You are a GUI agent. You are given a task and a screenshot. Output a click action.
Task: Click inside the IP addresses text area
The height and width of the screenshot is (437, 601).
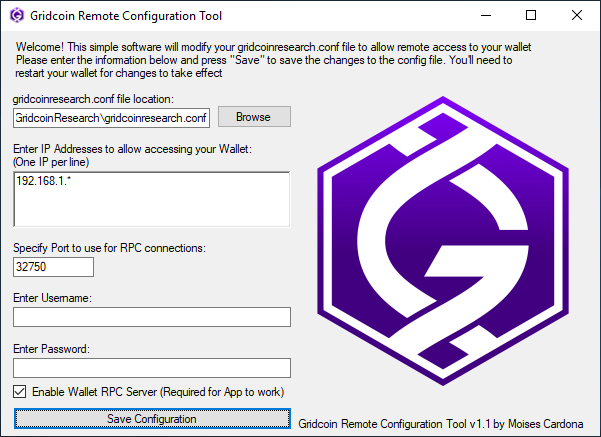click(152, 199)
